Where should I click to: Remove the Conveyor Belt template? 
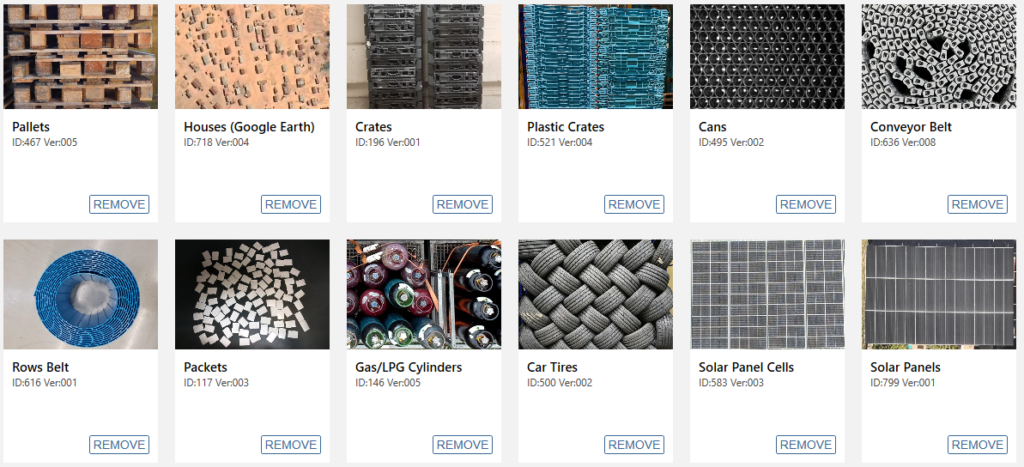(x=978, y=204)
